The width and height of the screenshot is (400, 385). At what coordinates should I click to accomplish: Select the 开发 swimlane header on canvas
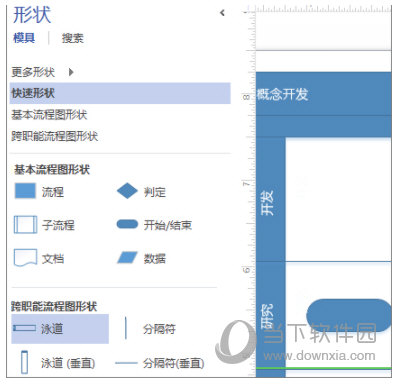[x=270, y=199]
